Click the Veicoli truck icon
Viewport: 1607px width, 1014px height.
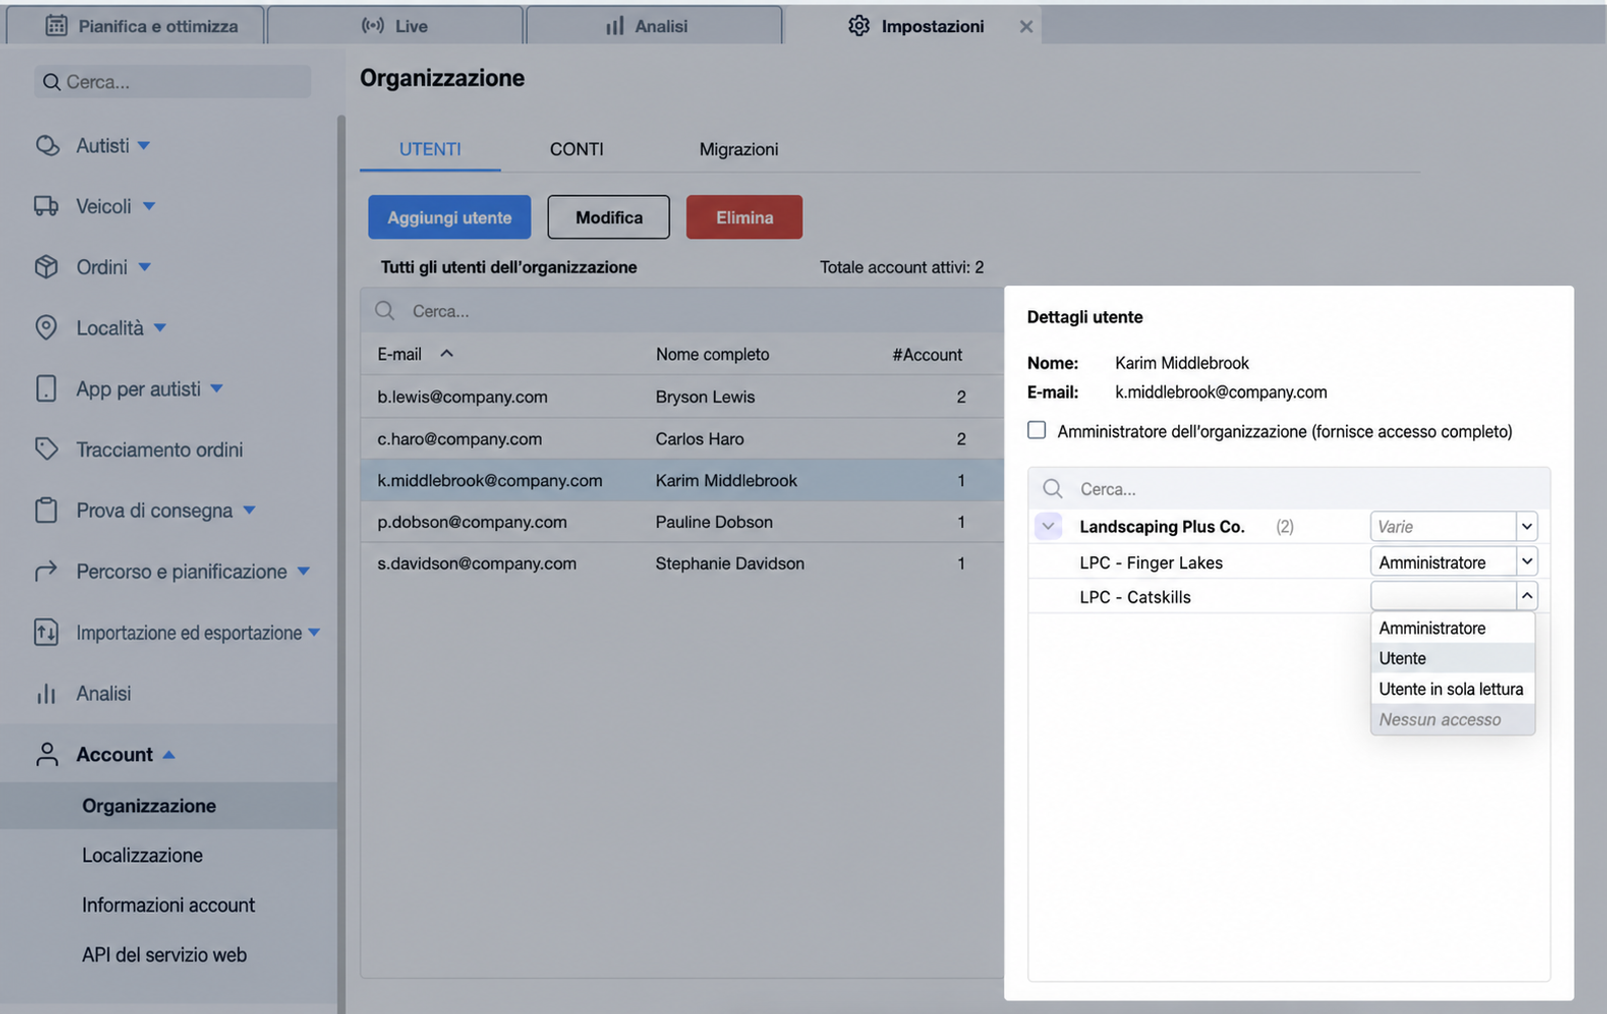coord(46,206)
